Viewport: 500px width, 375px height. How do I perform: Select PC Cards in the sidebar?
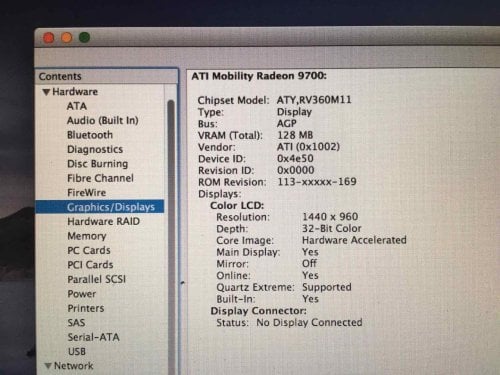point(89,250)
